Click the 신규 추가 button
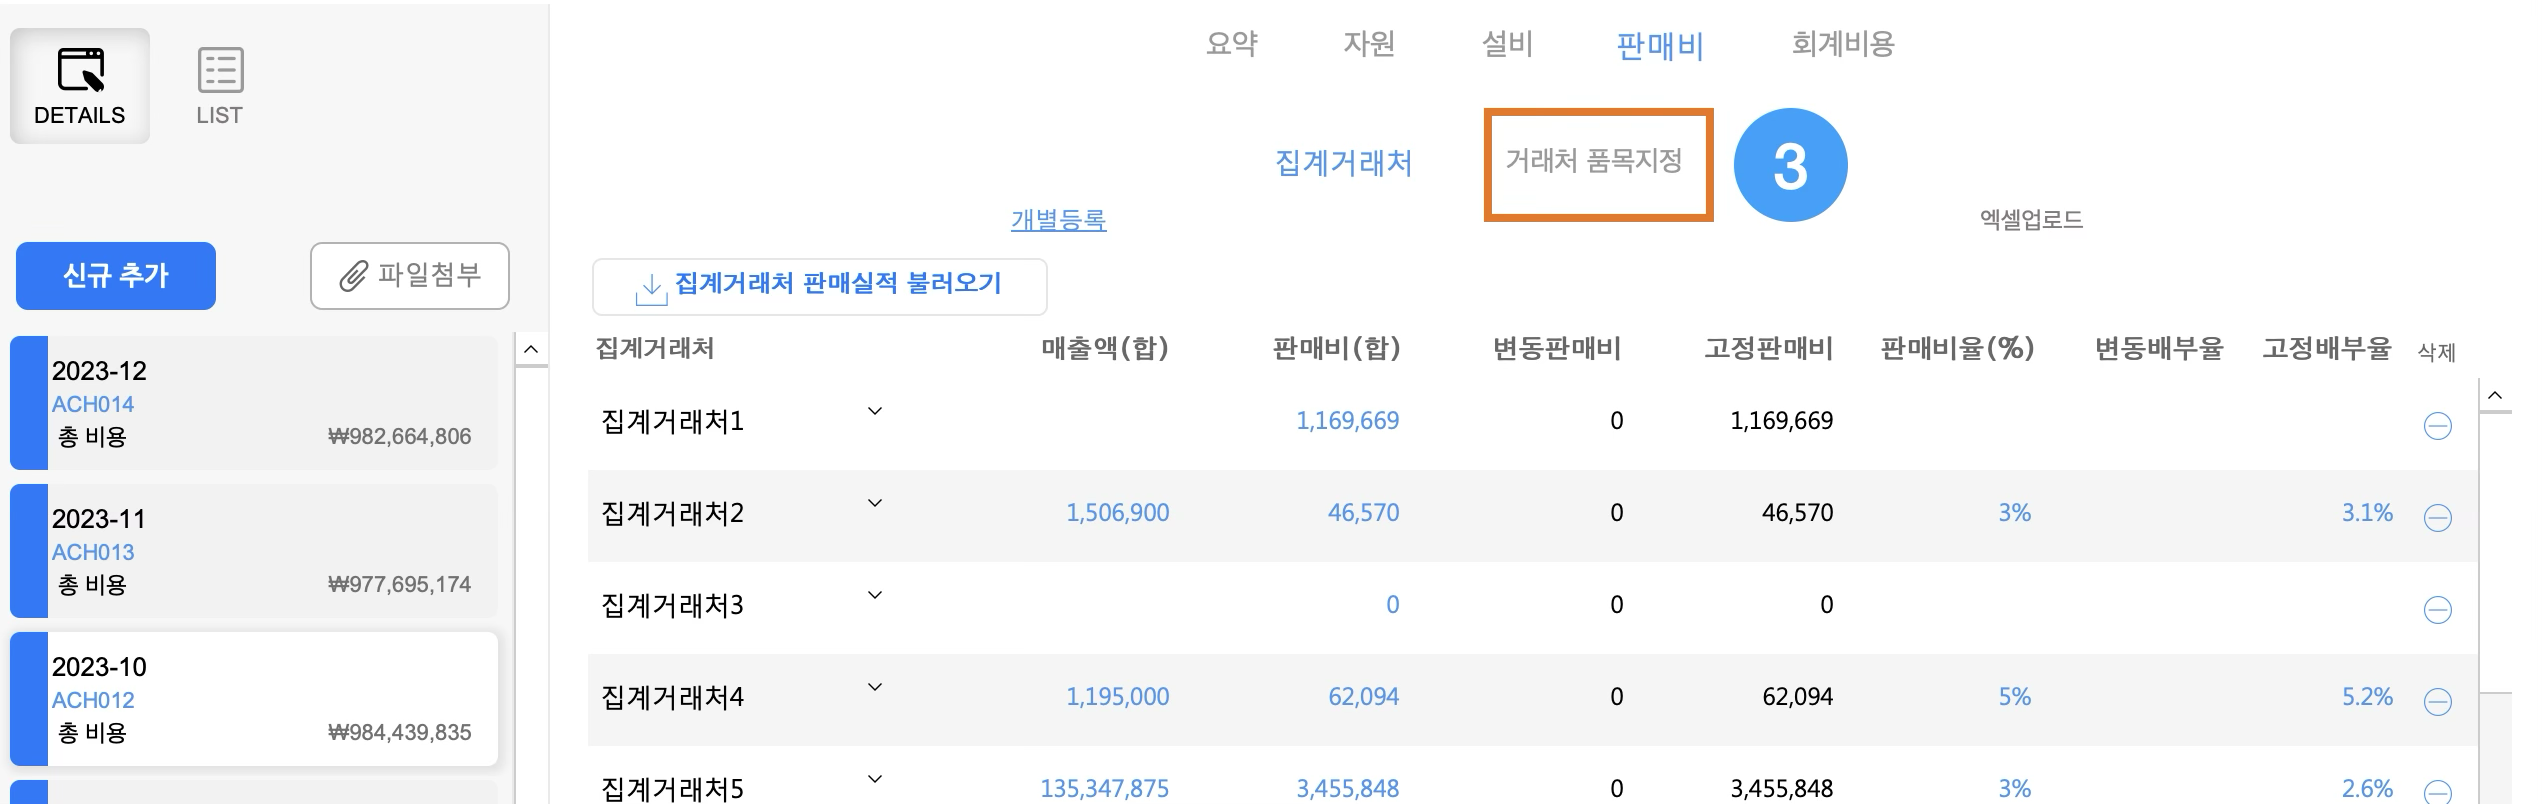2542x804 pixels. pyautogui.click(x=116, y=275)
